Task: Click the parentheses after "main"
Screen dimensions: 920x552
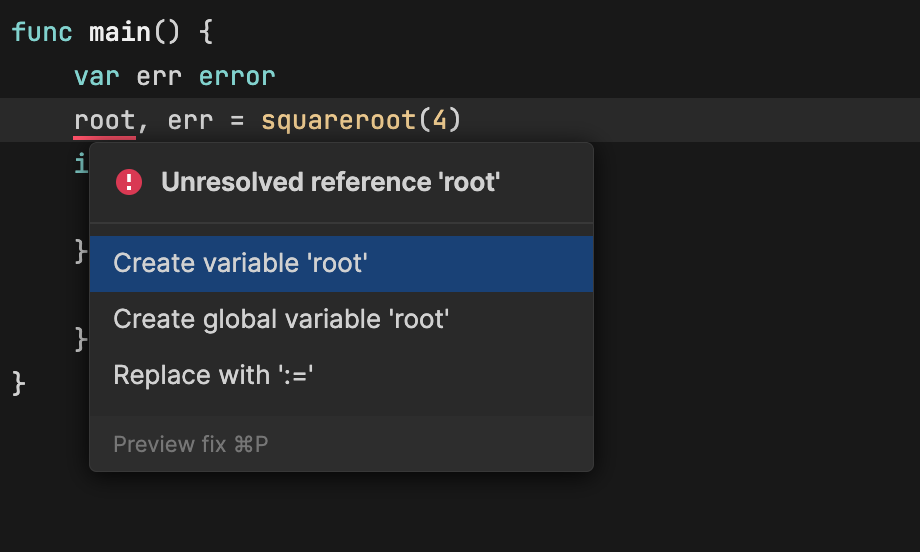Action: point(167,32)
